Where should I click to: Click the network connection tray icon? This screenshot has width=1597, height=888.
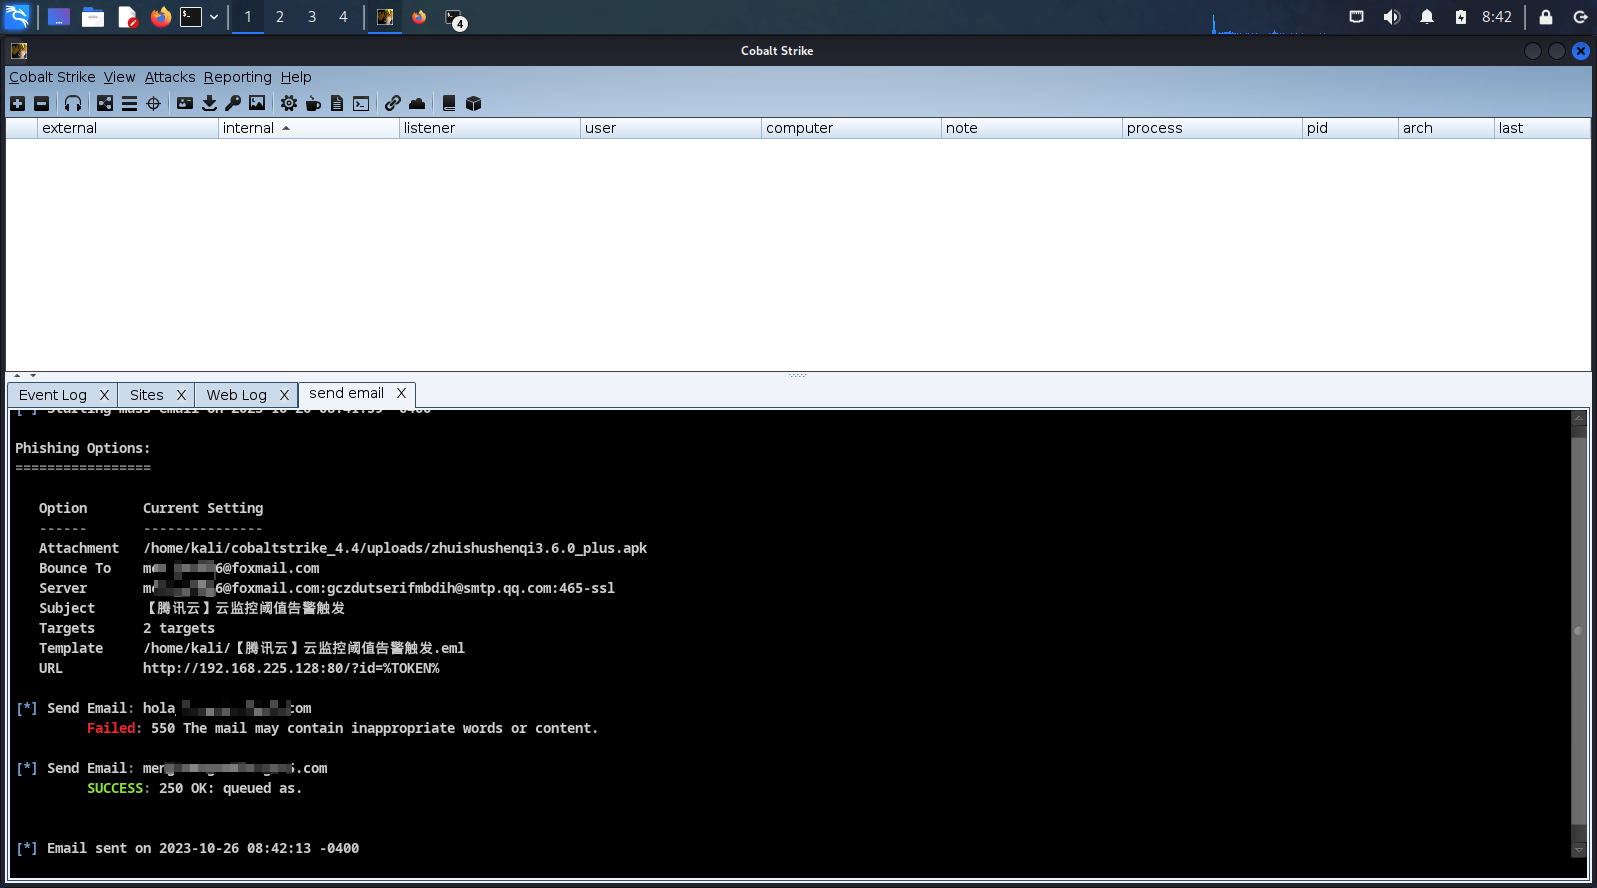(1357, 17)
